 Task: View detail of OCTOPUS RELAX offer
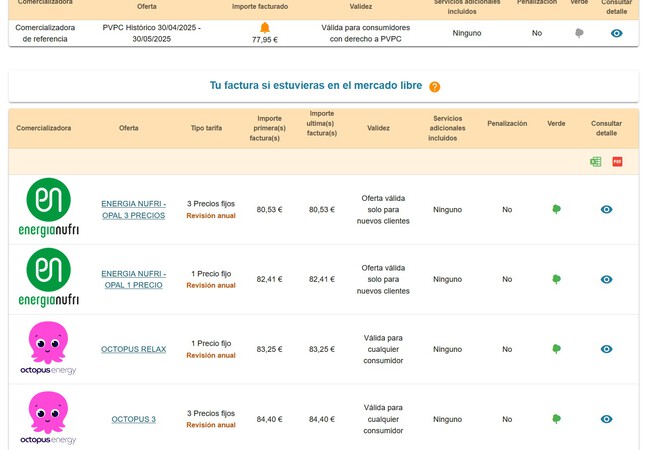click(x=606, y=349)
